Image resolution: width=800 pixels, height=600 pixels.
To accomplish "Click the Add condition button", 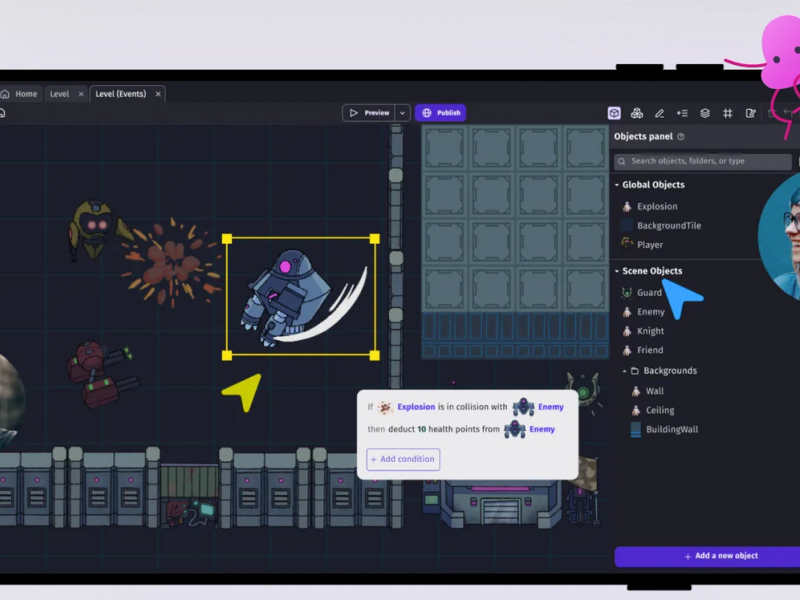I will coord(403,459).
